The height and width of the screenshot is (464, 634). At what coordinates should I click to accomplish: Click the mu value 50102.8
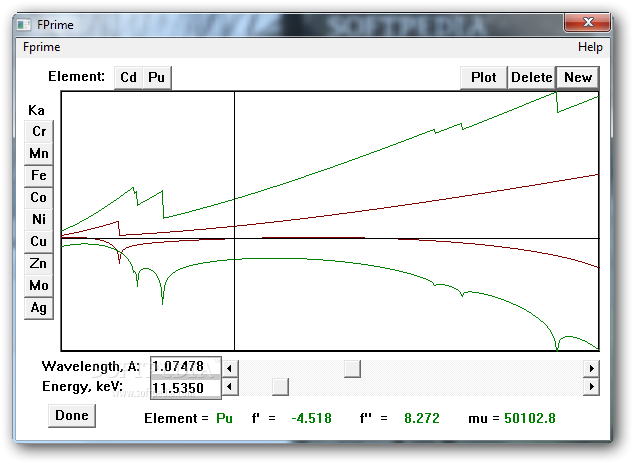[530, 418]
